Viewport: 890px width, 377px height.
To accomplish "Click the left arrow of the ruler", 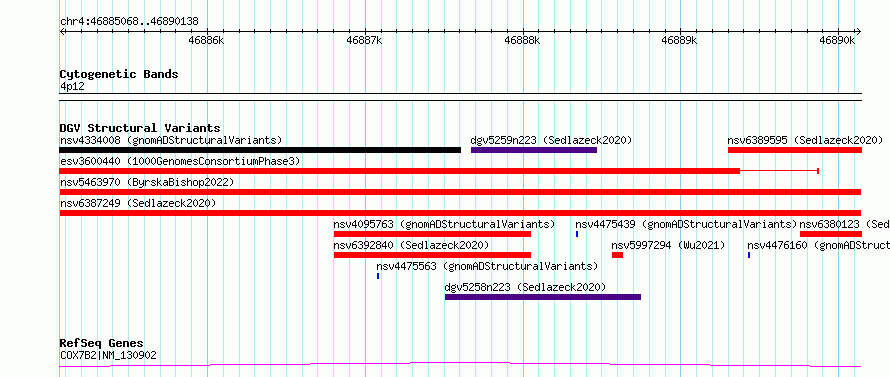I will pyautogui.click(x=62, y=32).
